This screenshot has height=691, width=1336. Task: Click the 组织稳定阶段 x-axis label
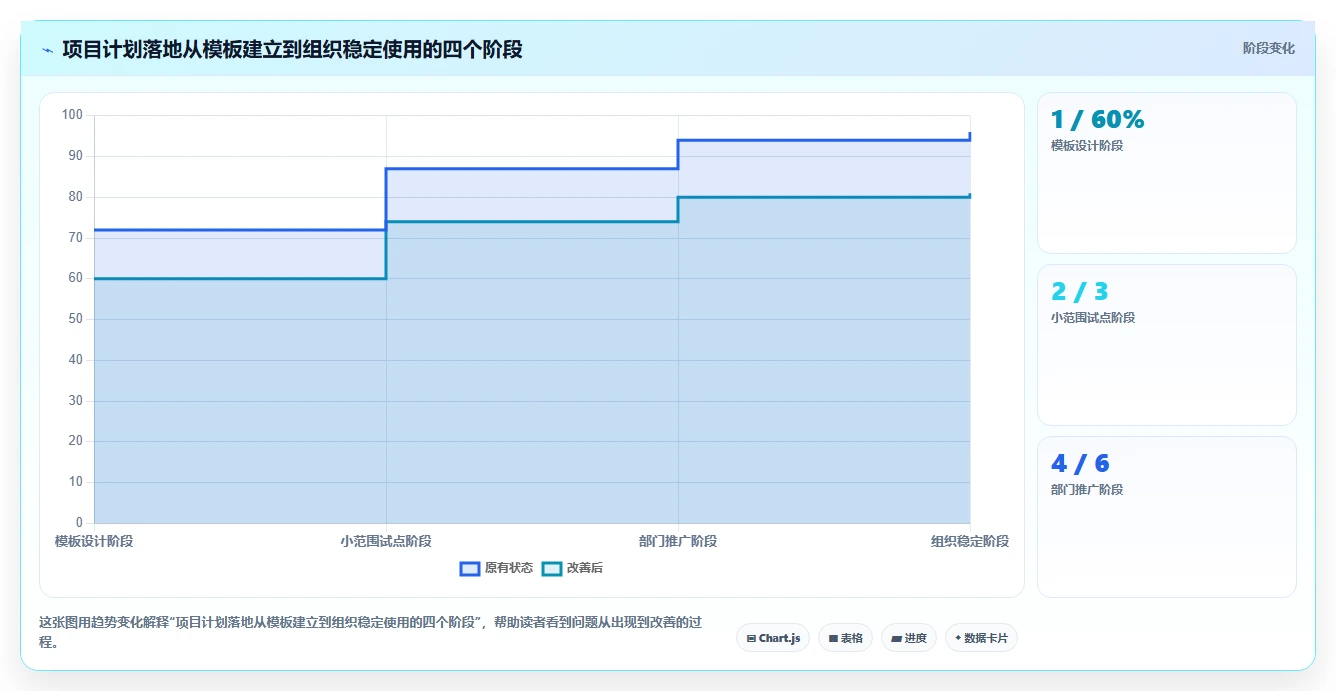(970, 541)
